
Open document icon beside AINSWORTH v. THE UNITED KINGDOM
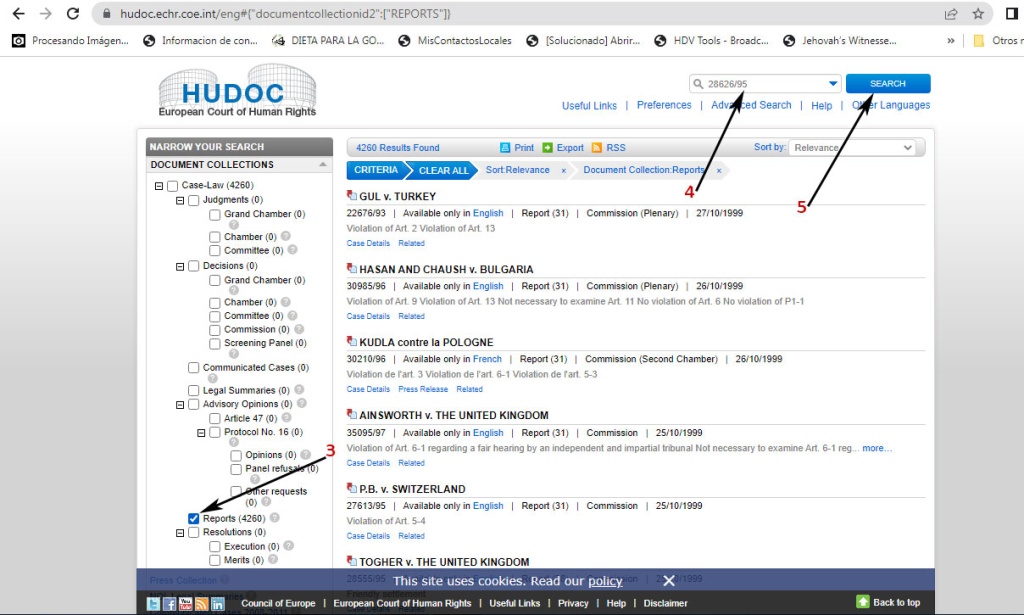(x=351, y=415)
